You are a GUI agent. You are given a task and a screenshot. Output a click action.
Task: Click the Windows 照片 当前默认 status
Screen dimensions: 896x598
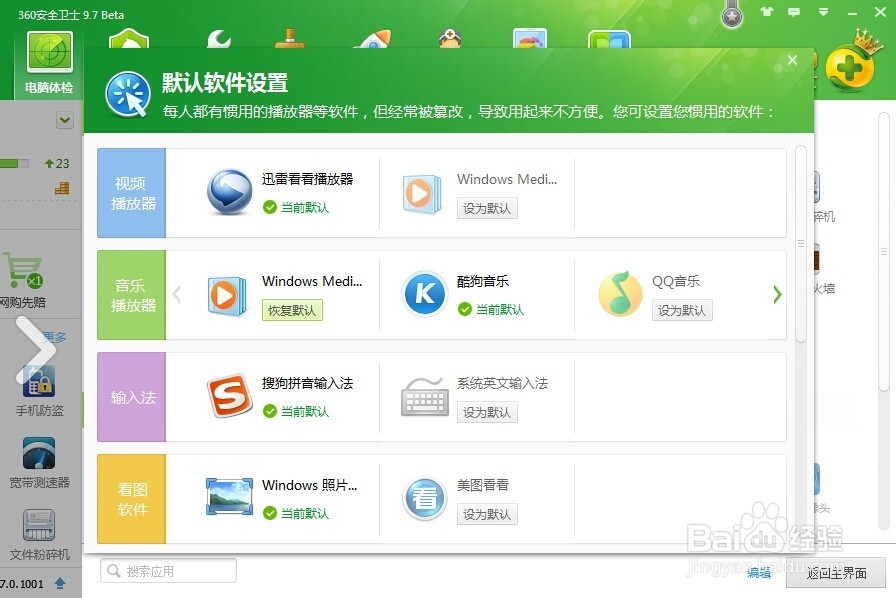click(x=296, y=513)
